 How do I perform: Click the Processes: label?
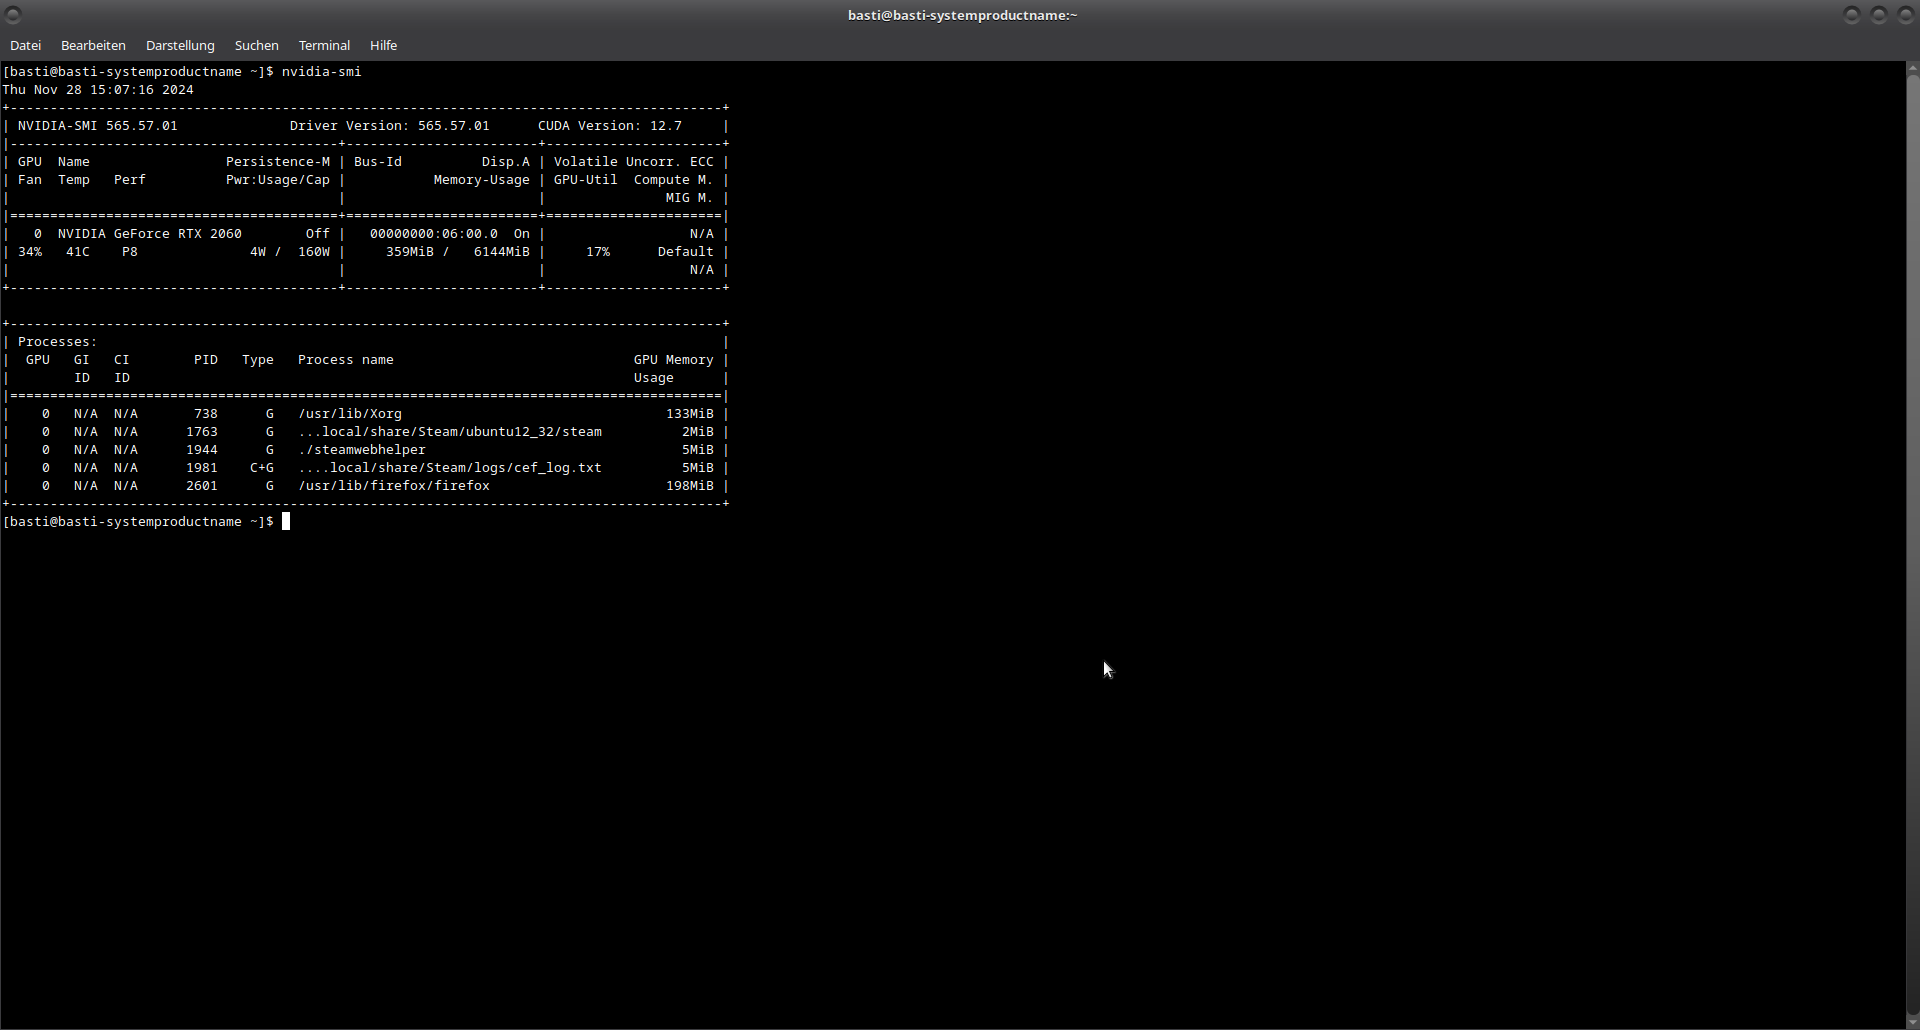(58, 342)
